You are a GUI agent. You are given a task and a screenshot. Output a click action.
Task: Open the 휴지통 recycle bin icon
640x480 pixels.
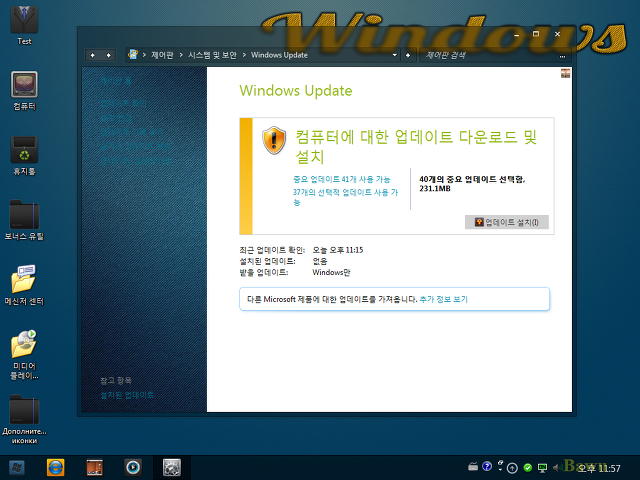tap(24, 156)
